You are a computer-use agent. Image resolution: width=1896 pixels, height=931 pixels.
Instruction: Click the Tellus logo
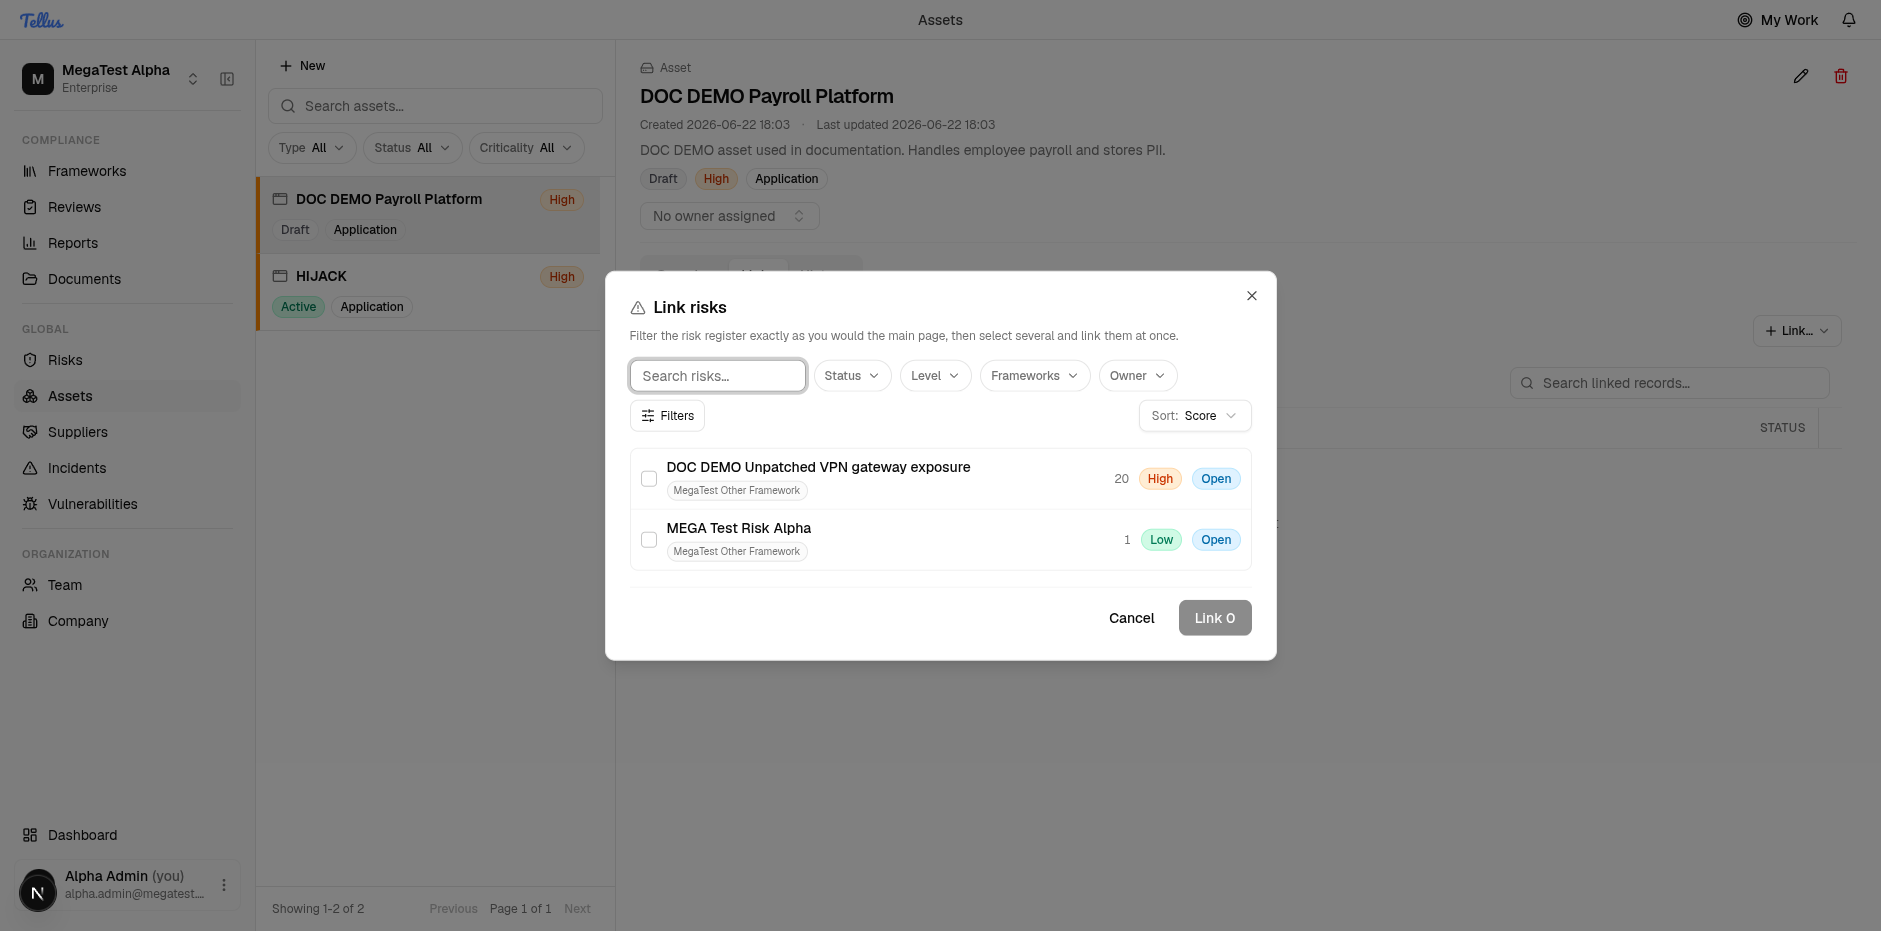(41, 20)
